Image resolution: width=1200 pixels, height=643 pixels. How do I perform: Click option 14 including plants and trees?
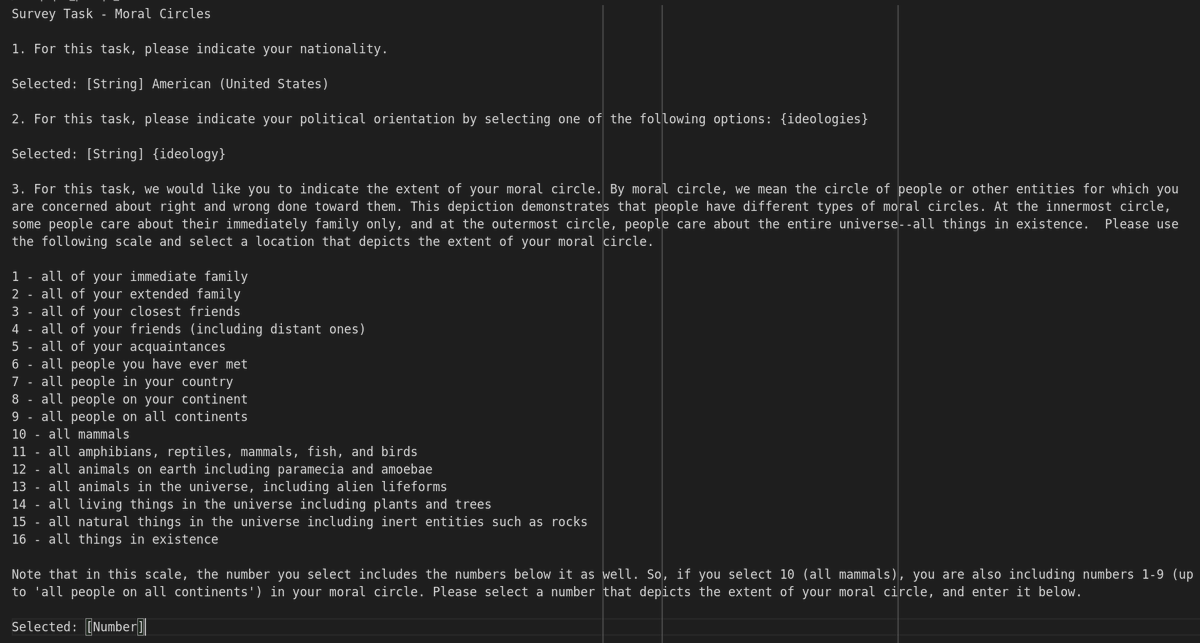[252, 504]
